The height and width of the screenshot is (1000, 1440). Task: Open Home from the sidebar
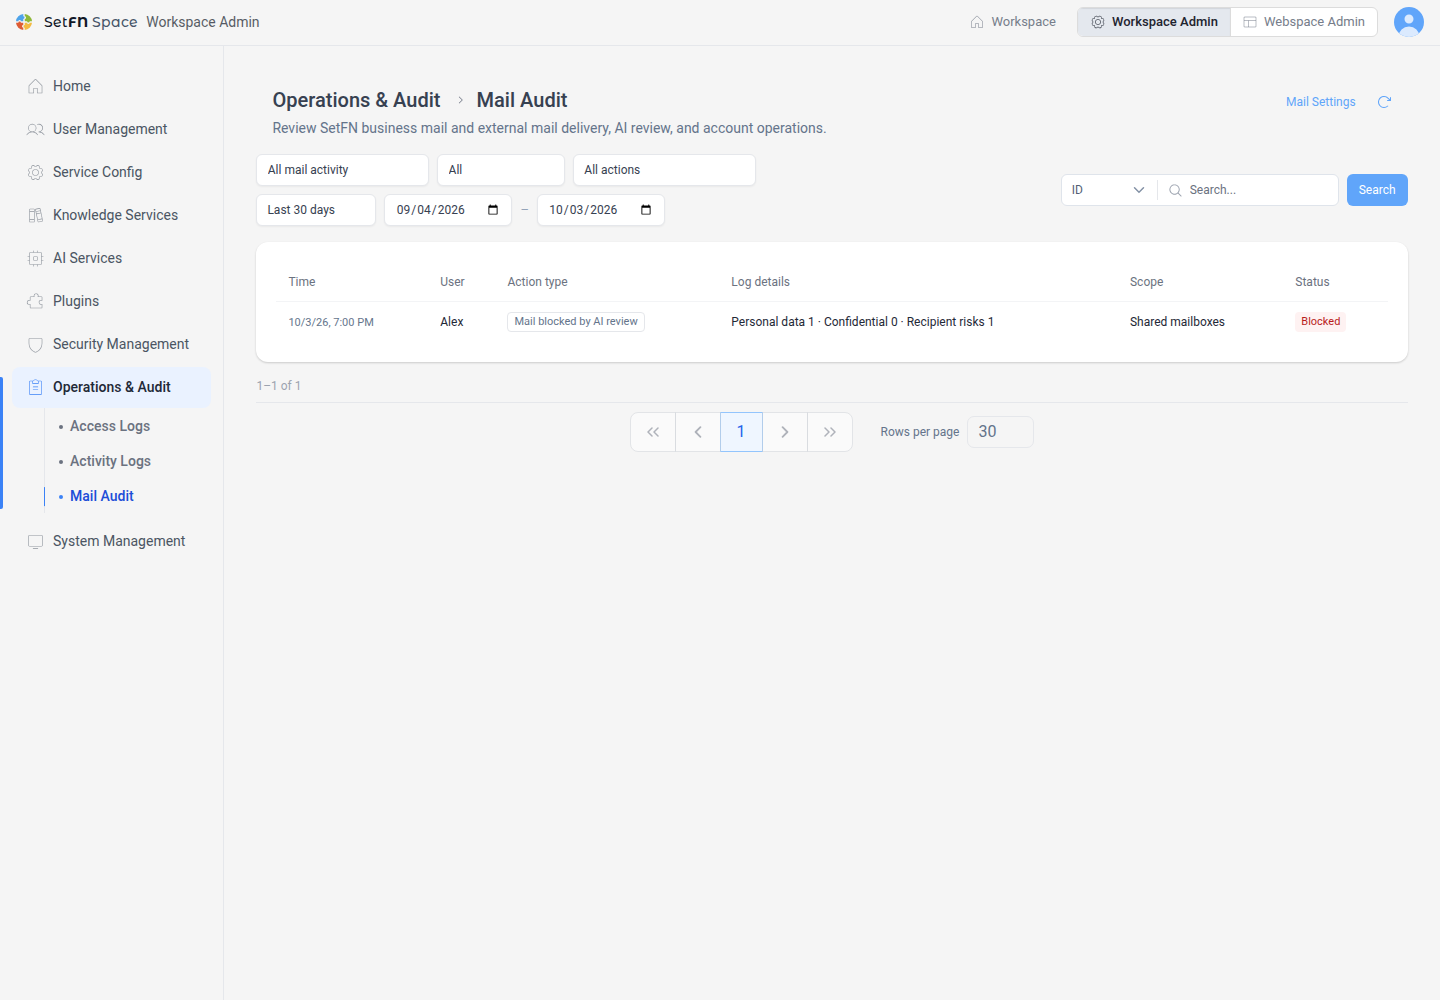pyautogui.click(x=111, y=86)
